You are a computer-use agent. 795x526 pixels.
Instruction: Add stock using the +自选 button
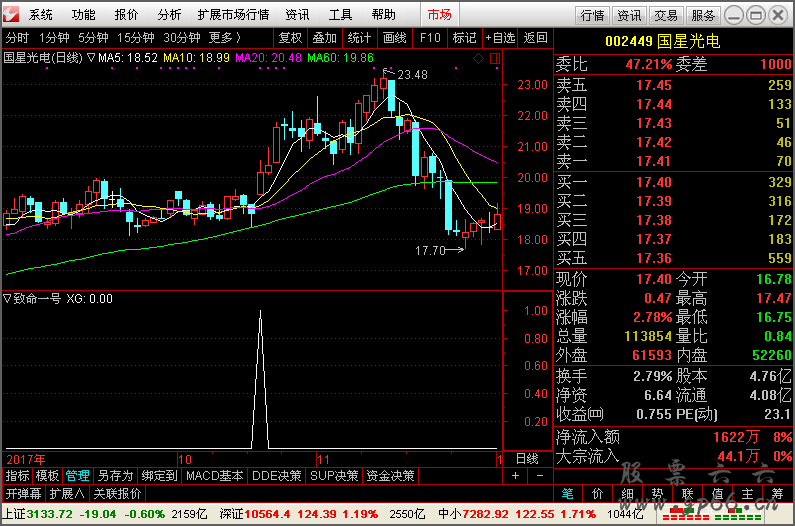tap(500, 38)
